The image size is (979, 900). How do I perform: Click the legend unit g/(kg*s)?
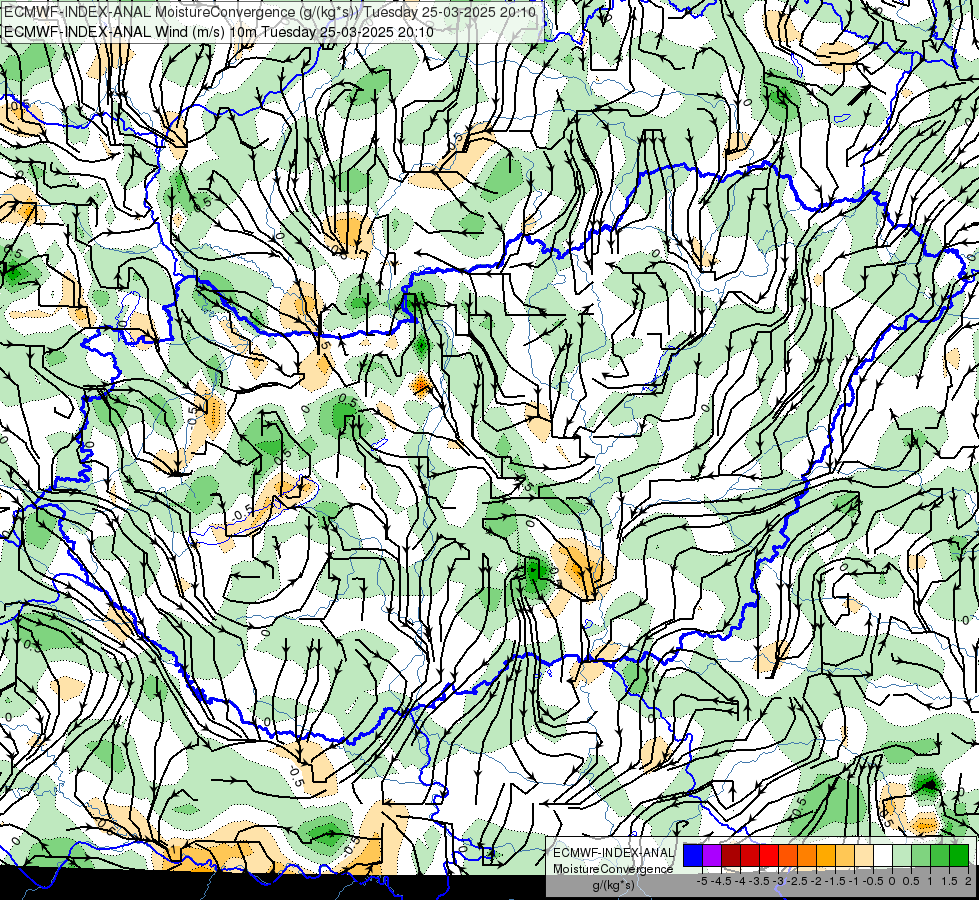pos(613,885)
